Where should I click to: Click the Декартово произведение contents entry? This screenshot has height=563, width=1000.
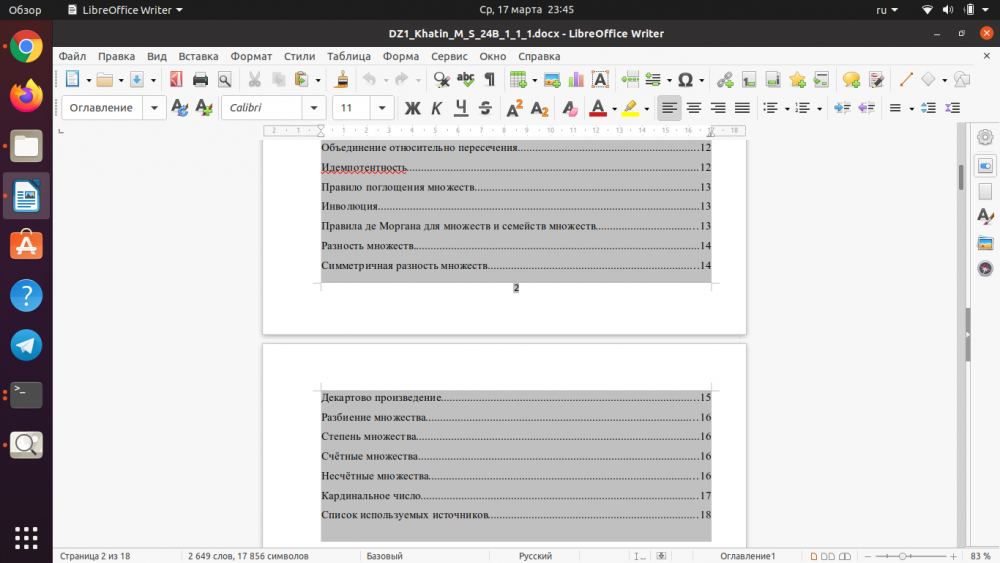click(381, 398)
